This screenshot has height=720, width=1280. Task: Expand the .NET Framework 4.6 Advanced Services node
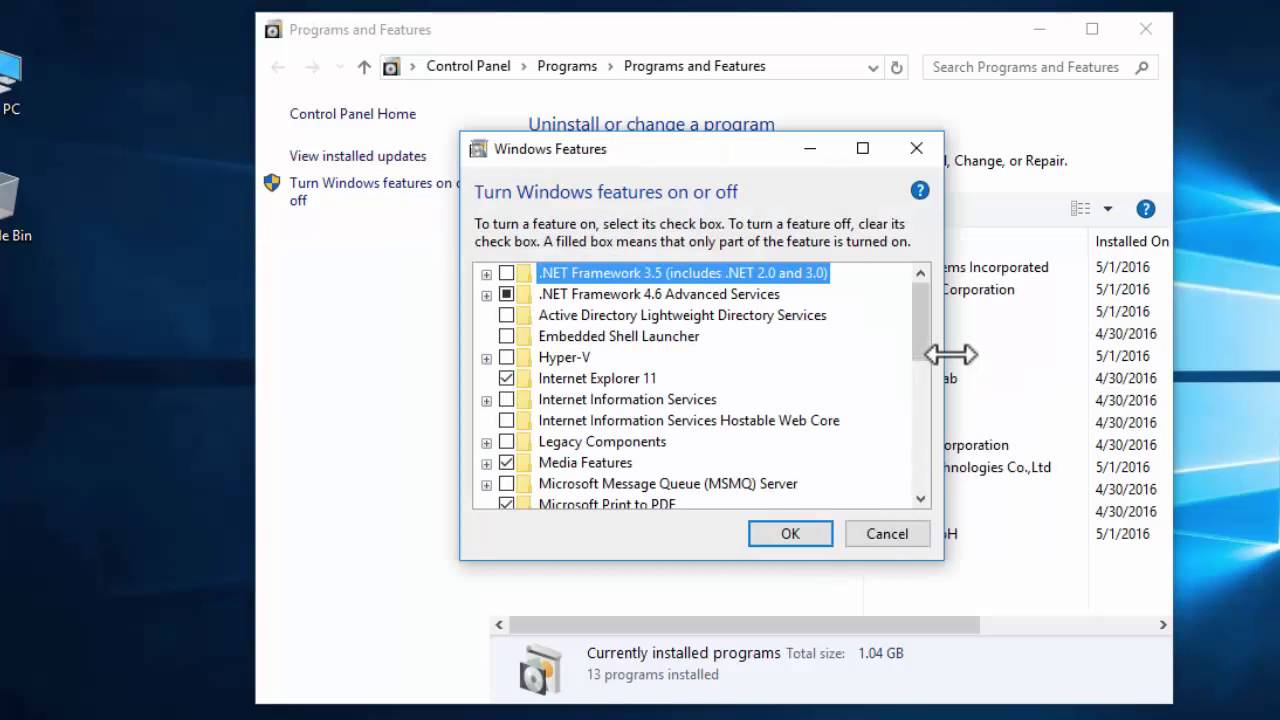[x=487, y=295]
